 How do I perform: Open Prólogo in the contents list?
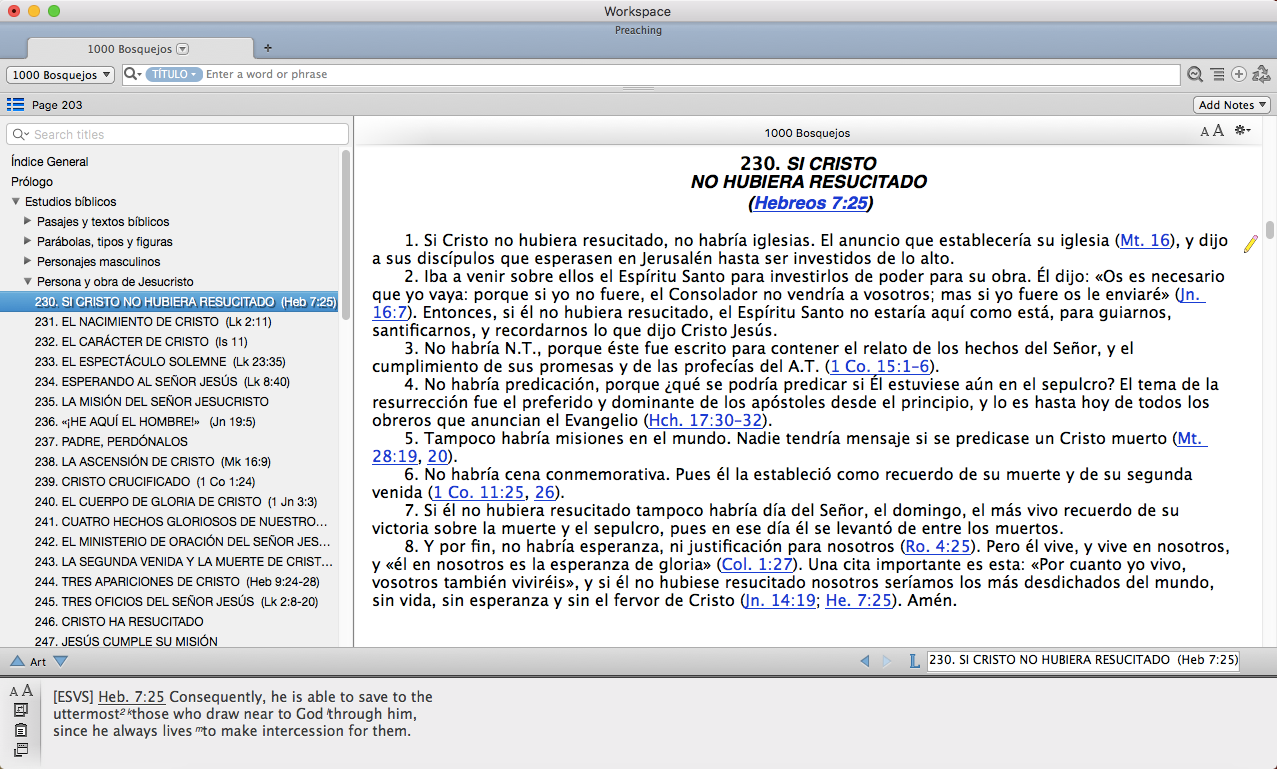point(32,182)
